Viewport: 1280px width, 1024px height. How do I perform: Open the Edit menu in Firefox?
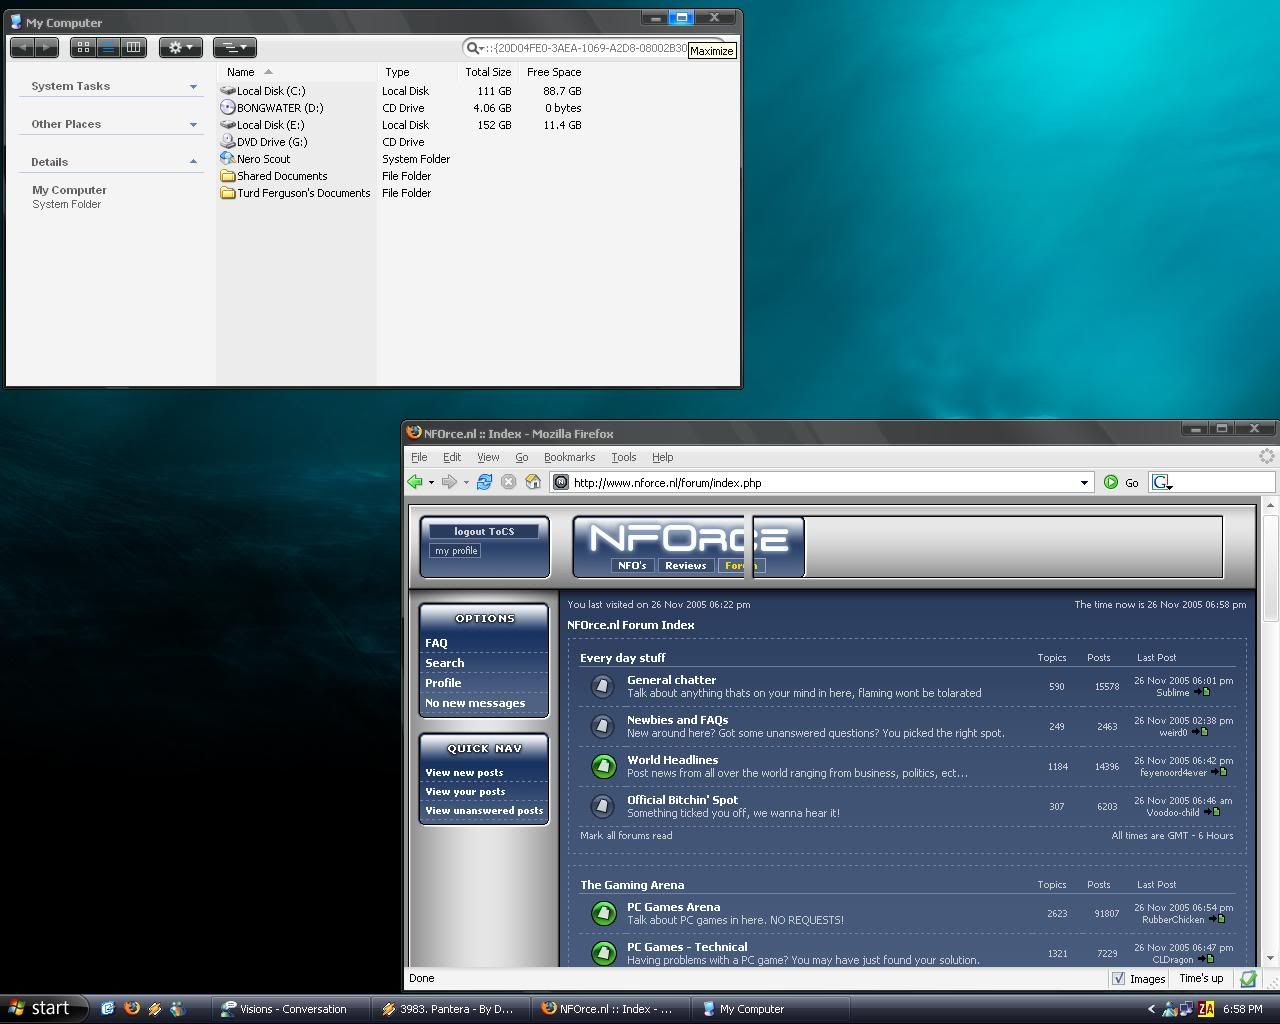click(452, 457)
